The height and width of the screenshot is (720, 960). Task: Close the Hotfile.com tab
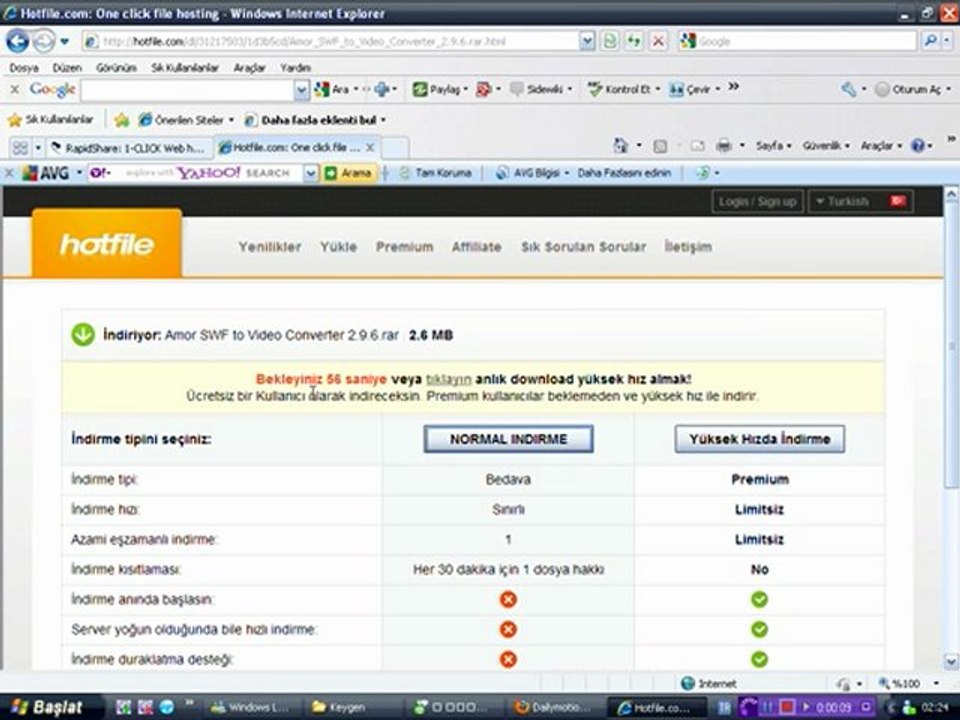(370, 148)
